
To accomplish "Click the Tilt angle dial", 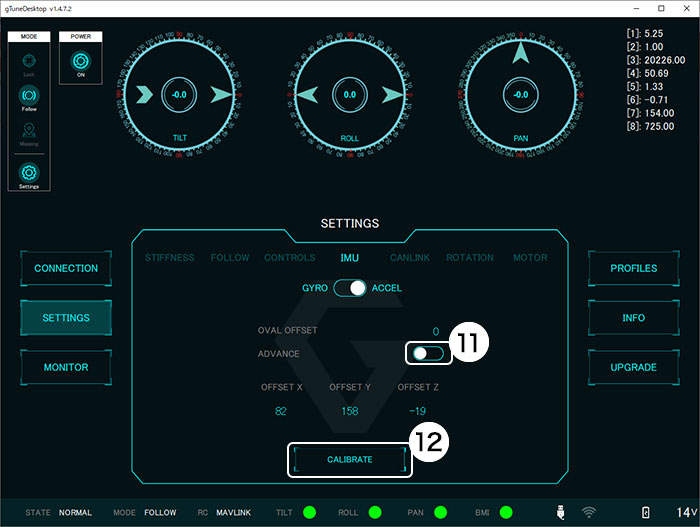I will click(179, 95).
